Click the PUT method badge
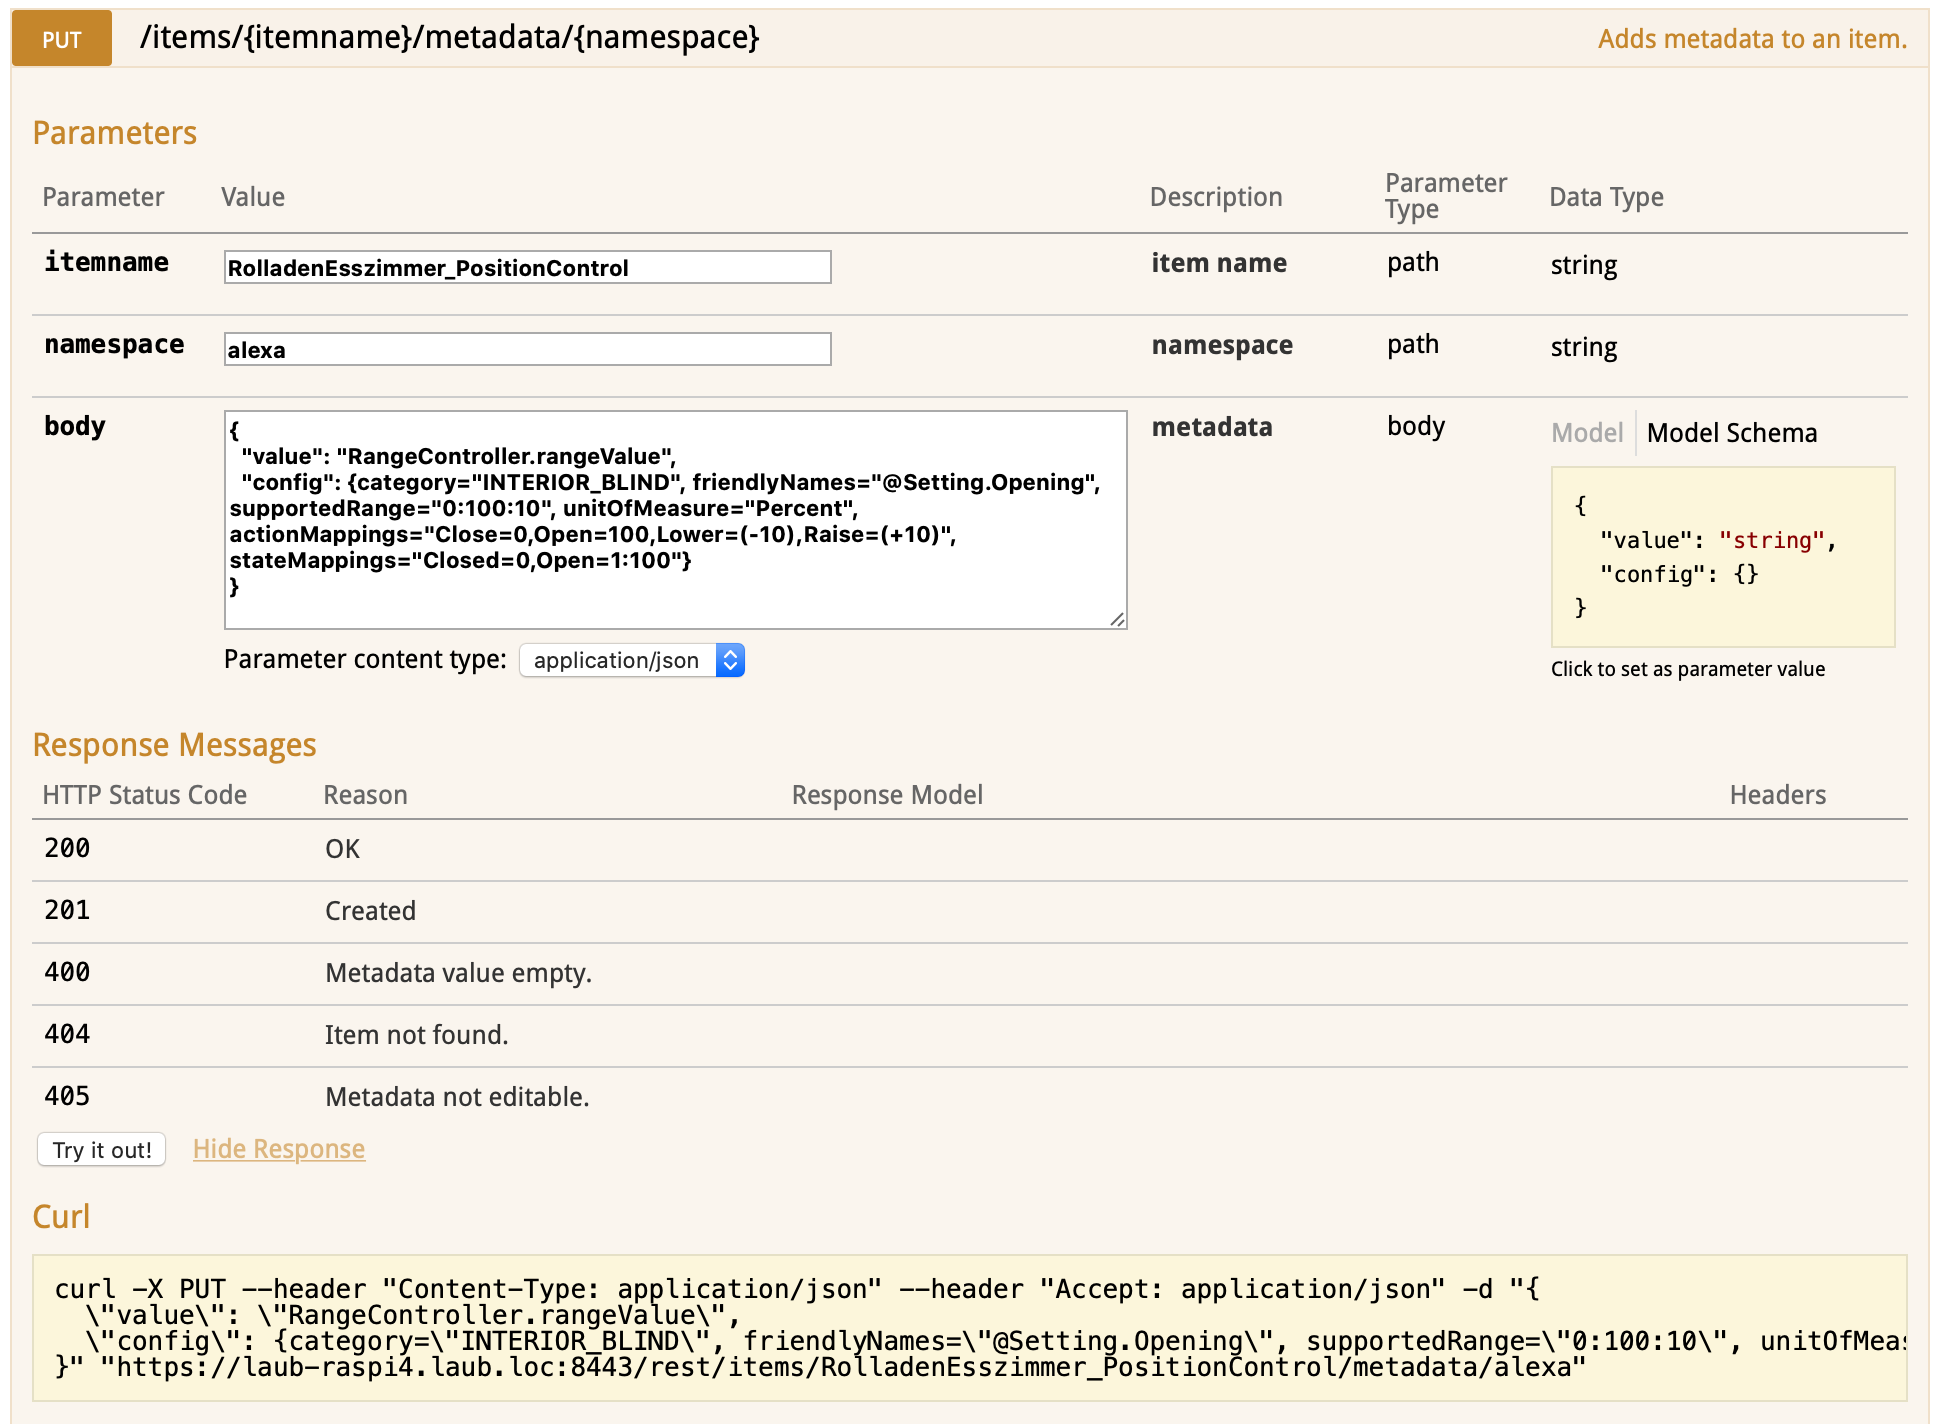This screenshot has height=1424, width=1944. tap(62, 39)
